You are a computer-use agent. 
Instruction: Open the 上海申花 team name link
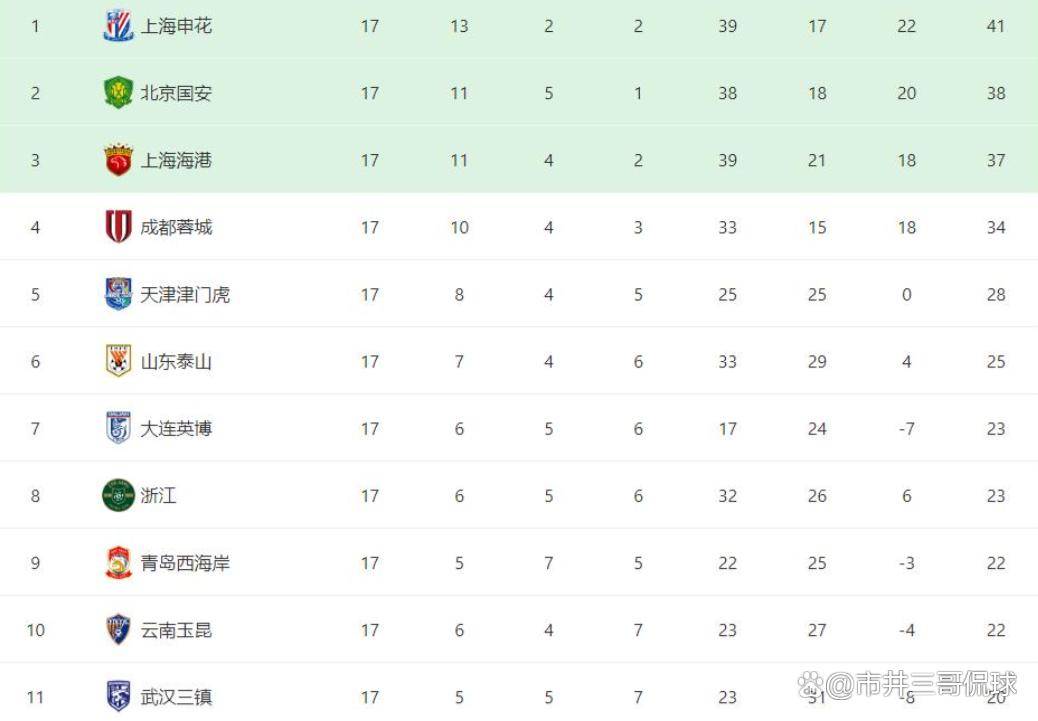[x=176, y=26]
